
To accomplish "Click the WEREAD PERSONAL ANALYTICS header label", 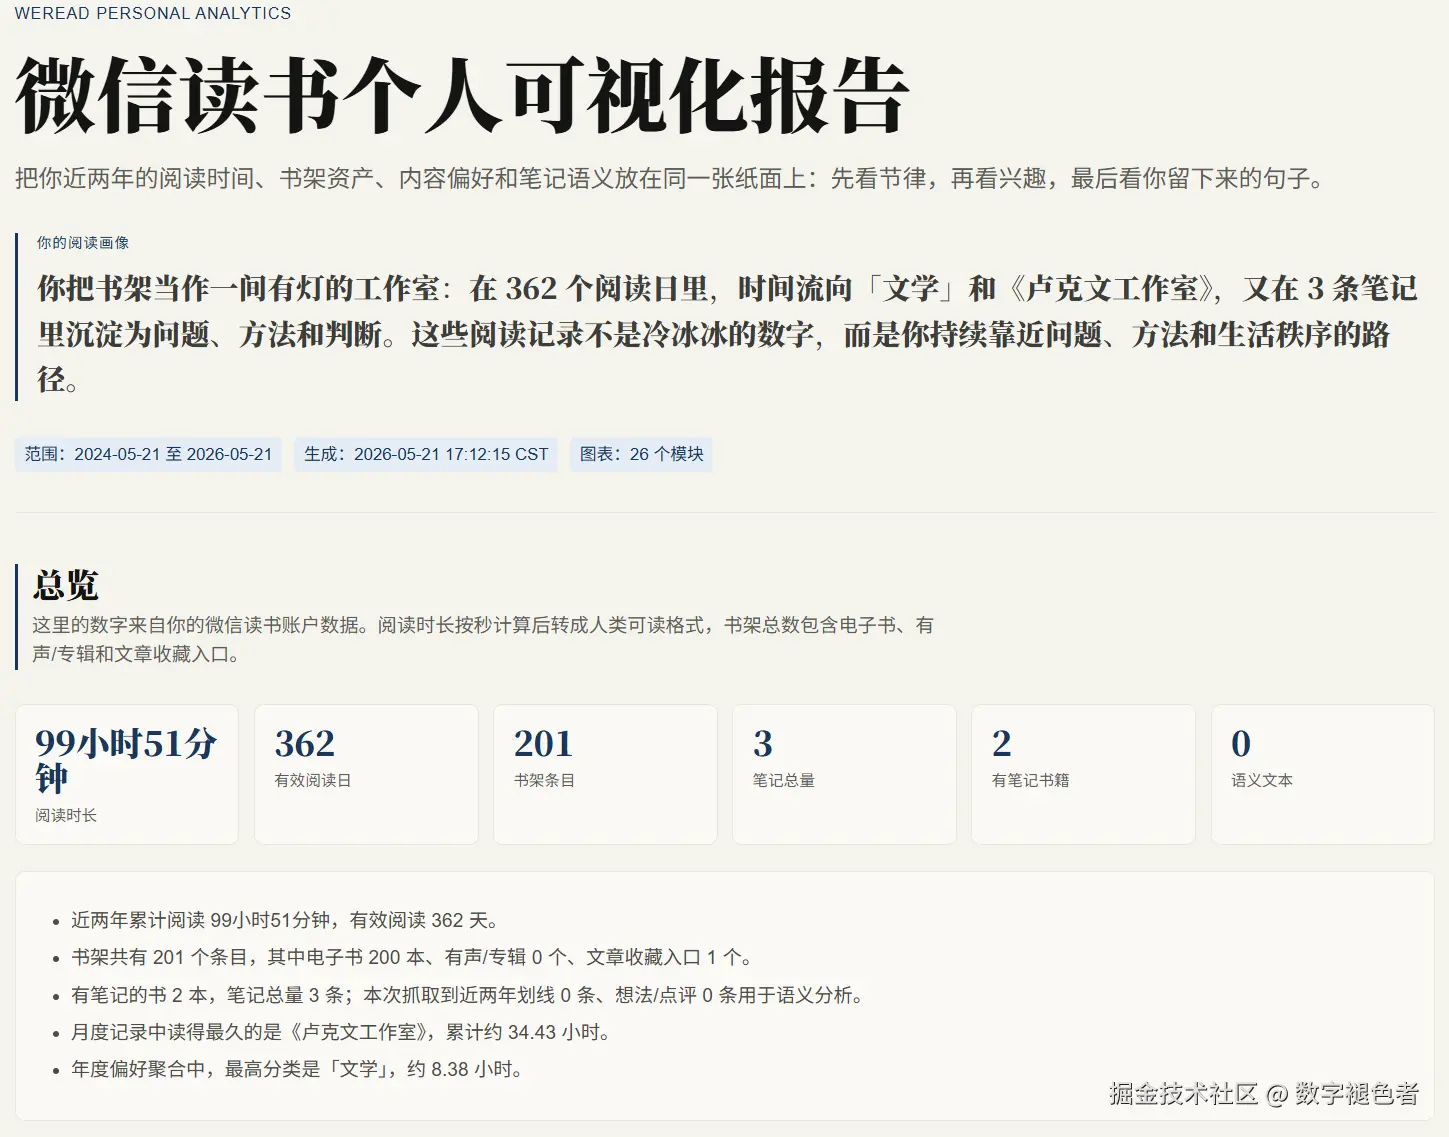I will coord(153,13).
